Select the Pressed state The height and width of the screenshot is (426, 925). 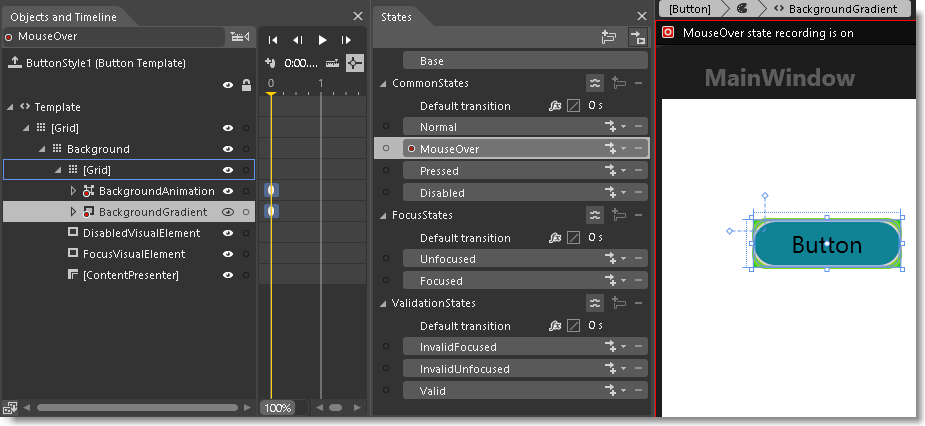coord(442,171)
